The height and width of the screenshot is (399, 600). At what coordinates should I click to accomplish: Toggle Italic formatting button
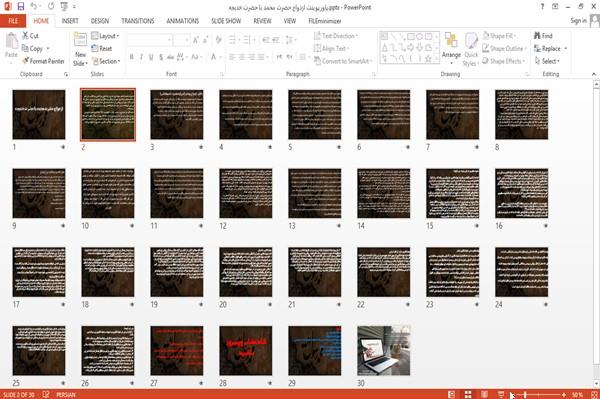(x=141, y=57)
